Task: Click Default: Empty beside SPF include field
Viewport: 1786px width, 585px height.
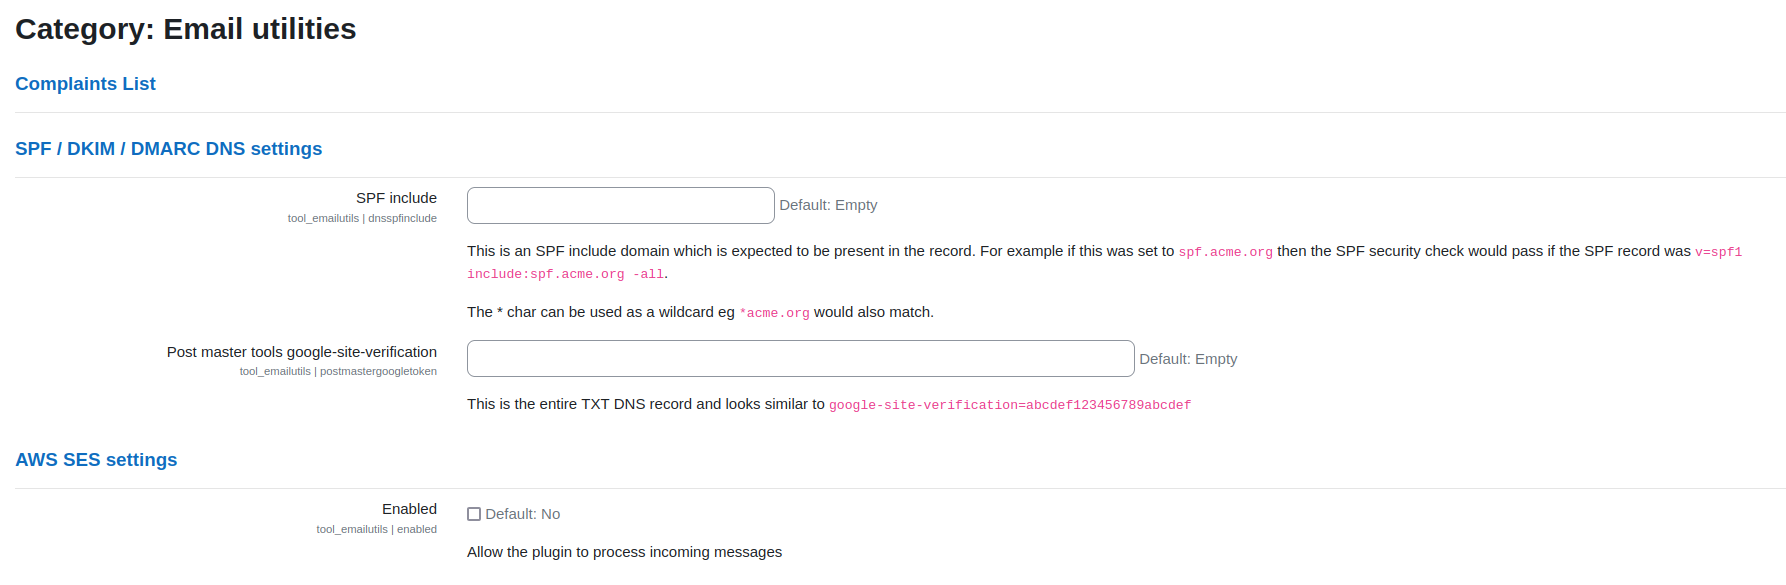Action: (828, 205)
